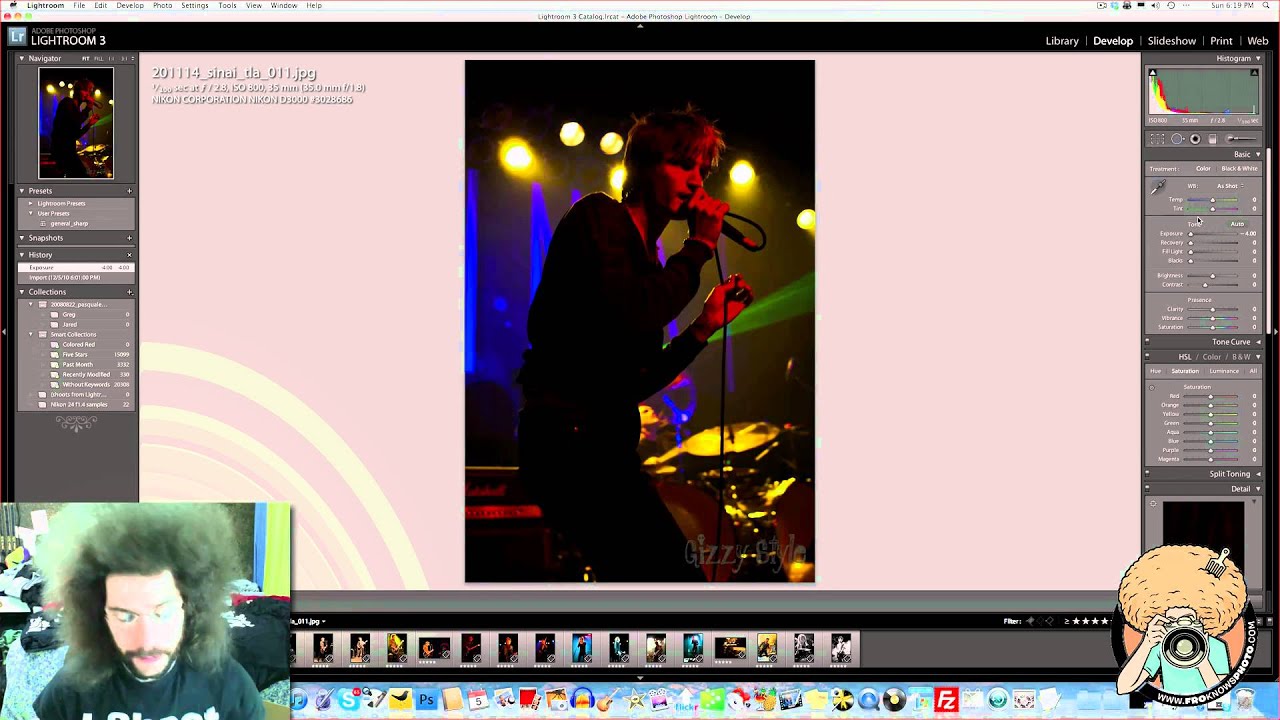Select the Graduated Filter tool
The height and width of the screenshot is (720, 1280).
coord(1212,139)
